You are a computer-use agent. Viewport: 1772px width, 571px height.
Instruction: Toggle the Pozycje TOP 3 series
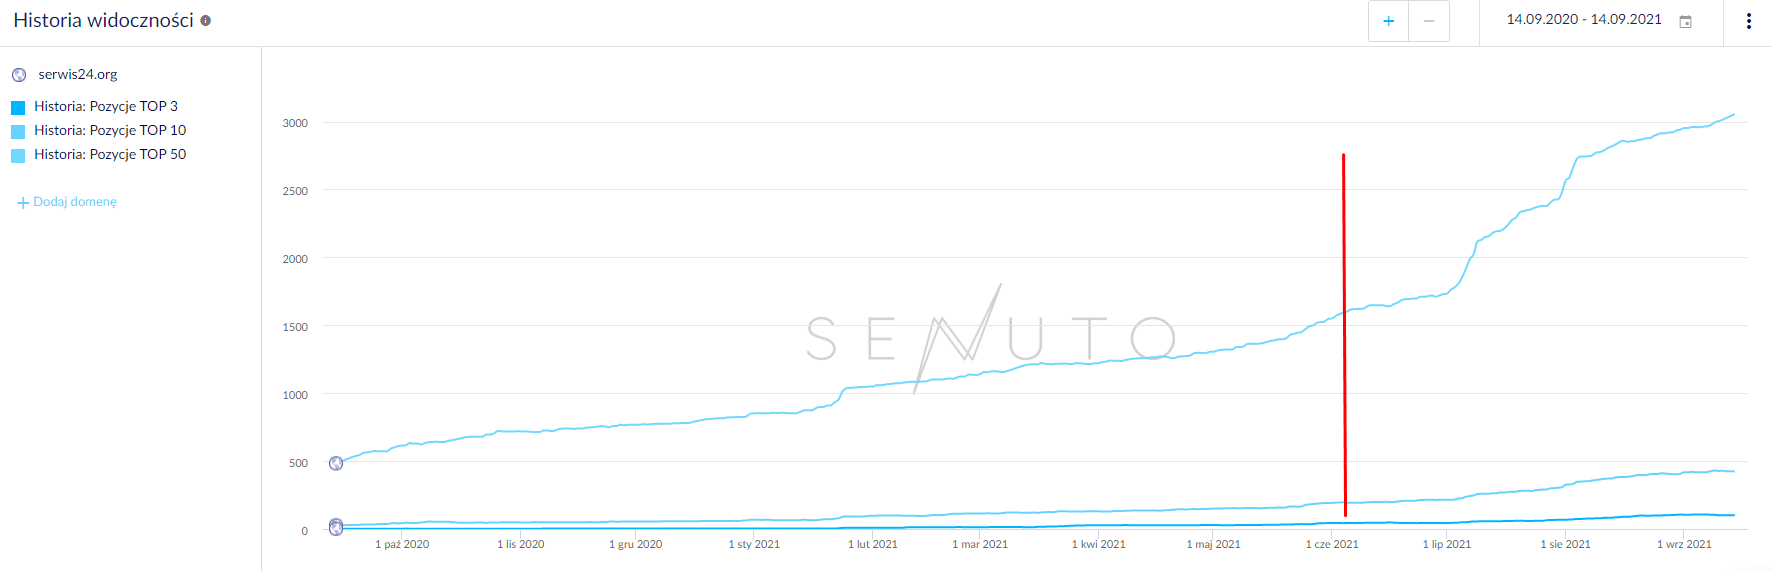tap(105, 106)
